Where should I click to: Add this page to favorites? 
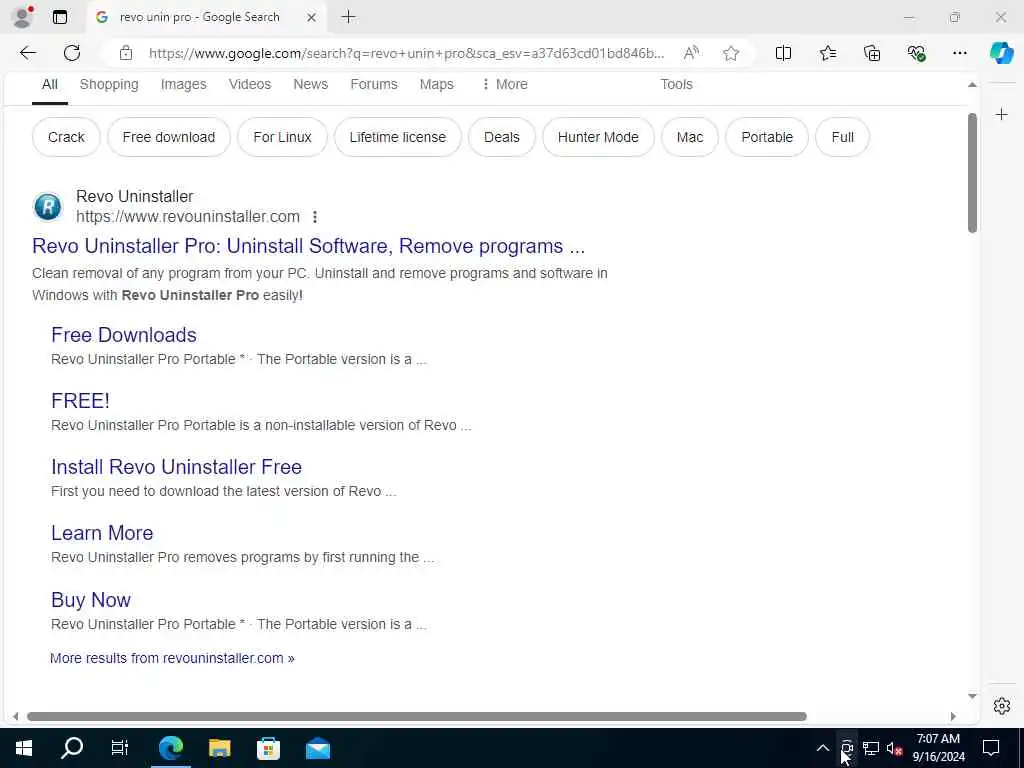tap(731, 53)
